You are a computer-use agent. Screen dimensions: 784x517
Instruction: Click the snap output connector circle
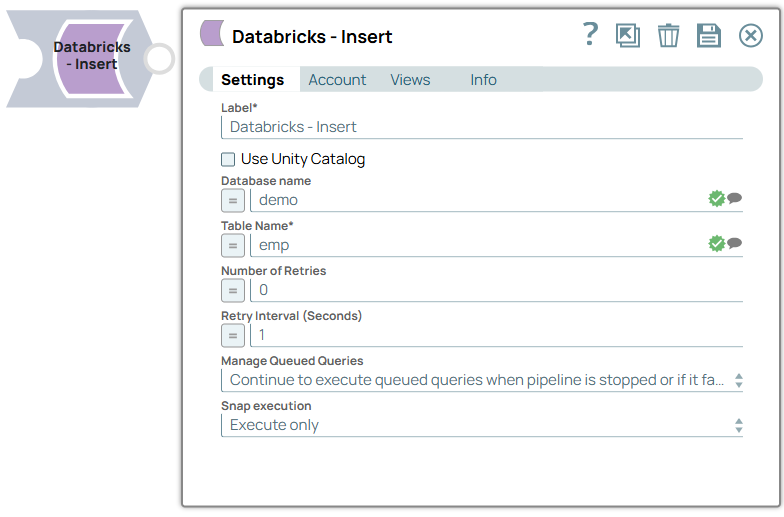159,58
